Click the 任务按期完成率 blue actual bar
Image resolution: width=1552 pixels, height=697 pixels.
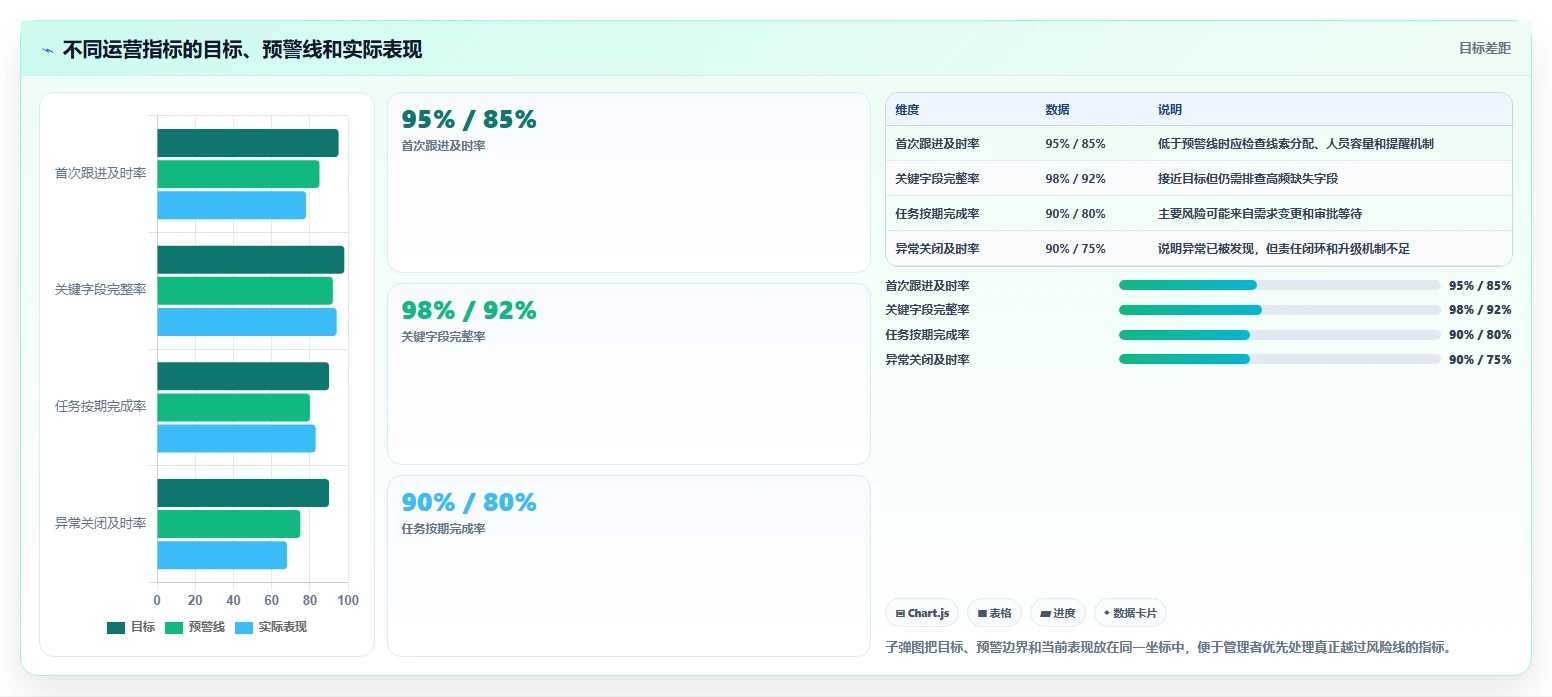(x=236, y=439)
